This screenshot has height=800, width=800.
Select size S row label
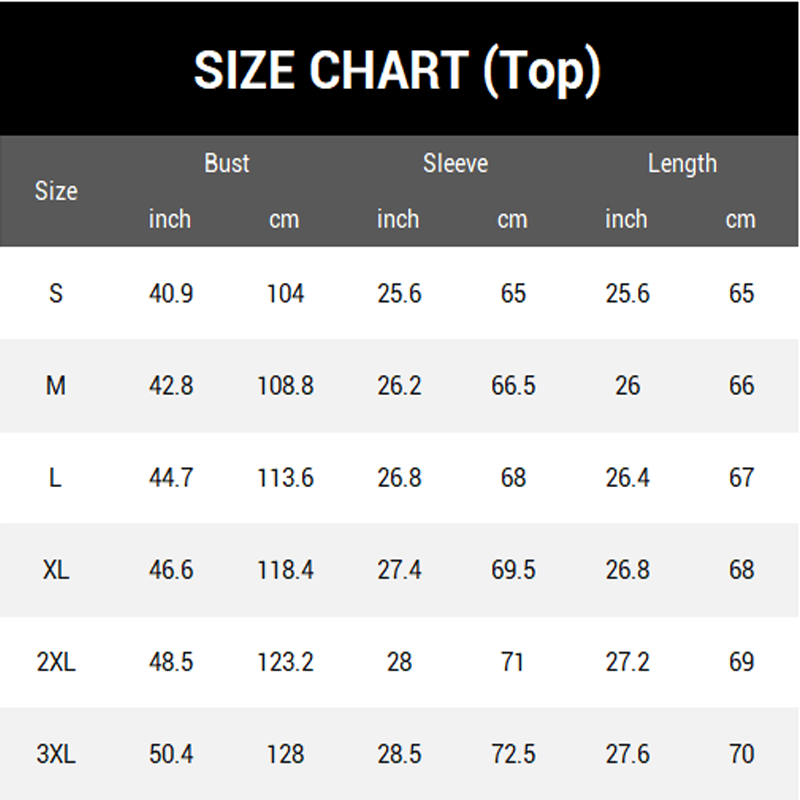56,293
